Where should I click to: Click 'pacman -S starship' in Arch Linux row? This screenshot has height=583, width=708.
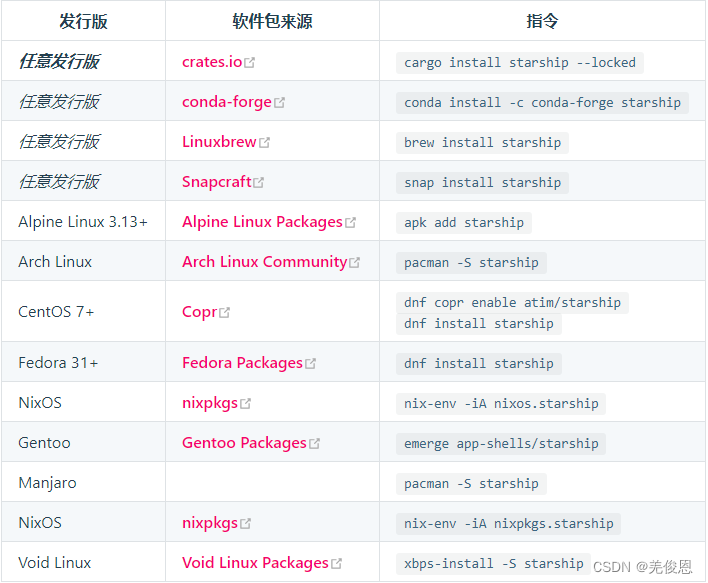click(471, 263)
